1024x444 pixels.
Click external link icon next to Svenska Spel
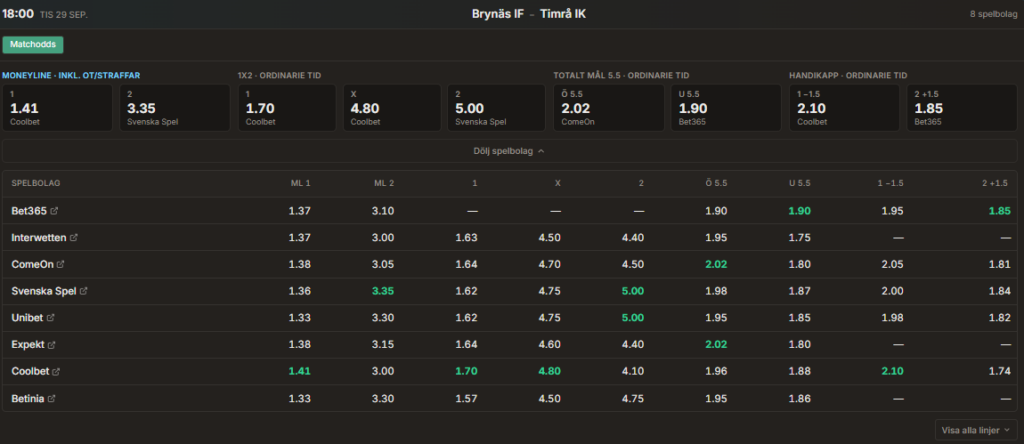click(84, 291)
